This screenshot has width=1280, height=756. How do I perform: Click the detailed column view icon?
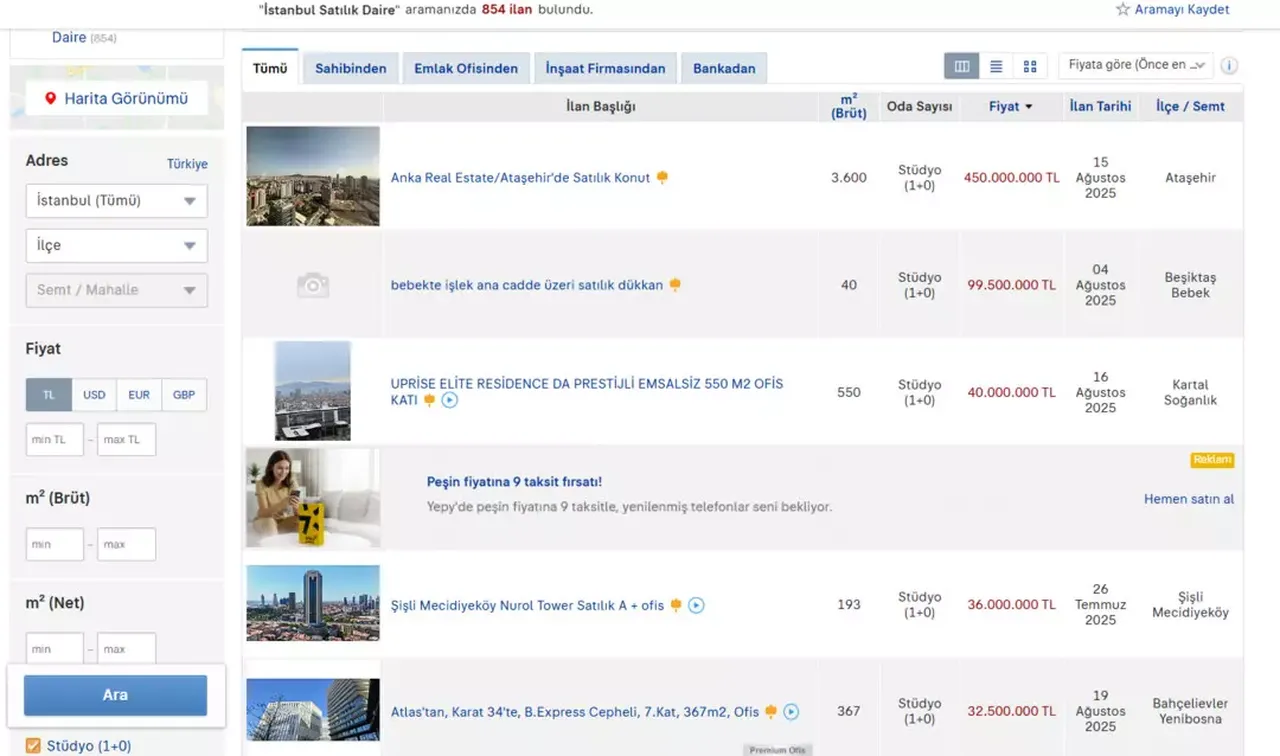click(x=961, y=66)
